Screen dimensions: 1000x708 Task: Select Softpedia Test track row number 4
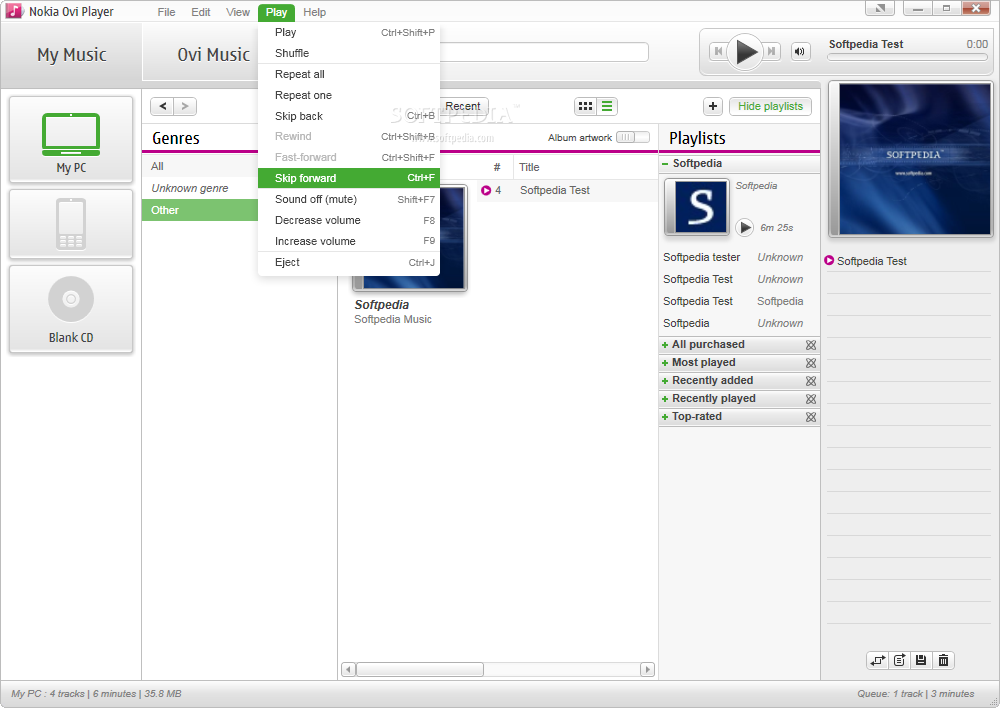[568, 190]
